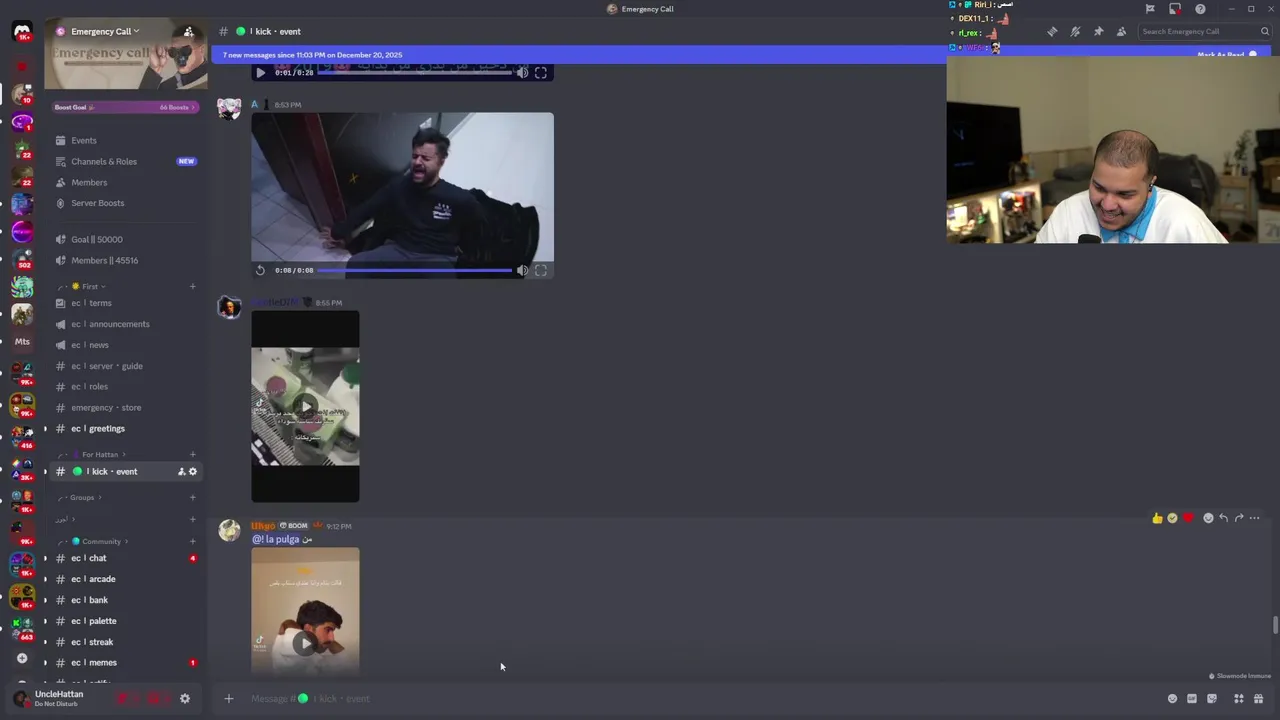Click the chat scrollbar thumb

[1275, 626]
